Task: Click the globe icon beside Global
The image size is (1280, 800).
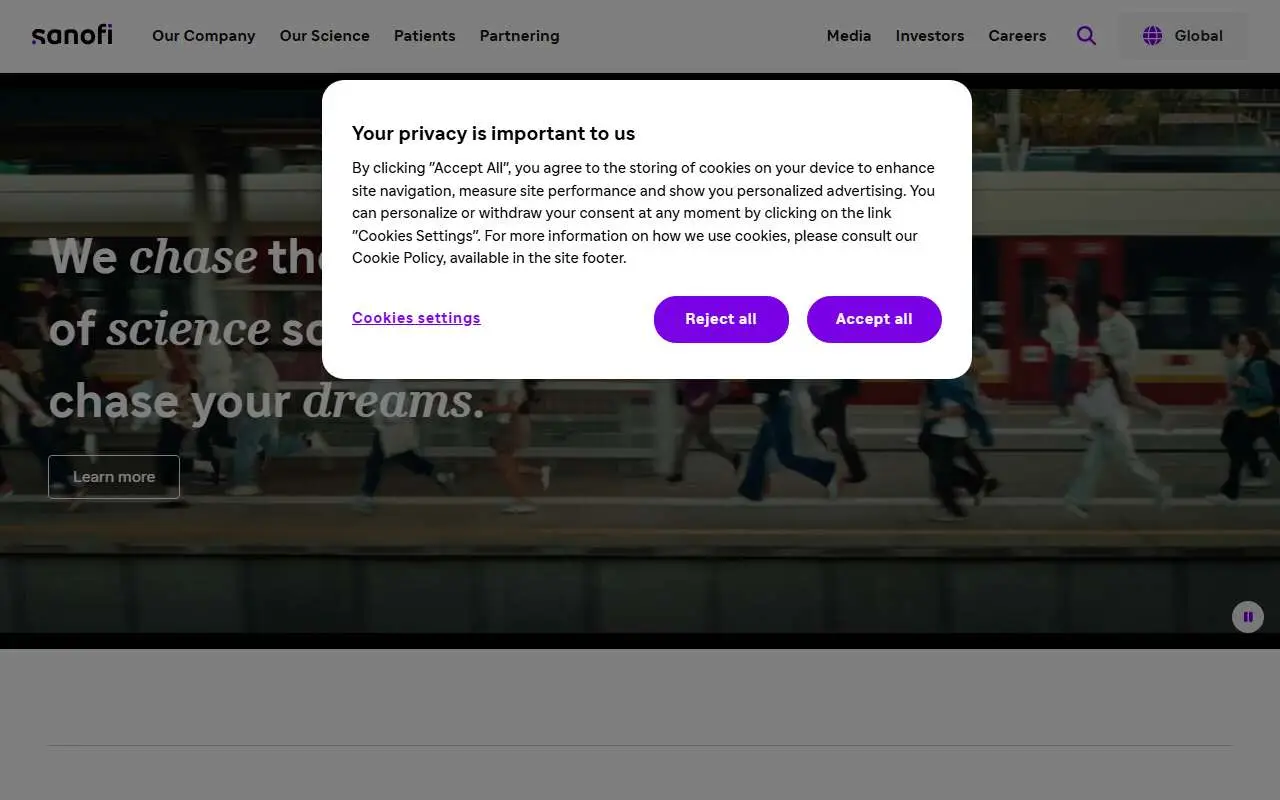Action: click(1152, 36)
